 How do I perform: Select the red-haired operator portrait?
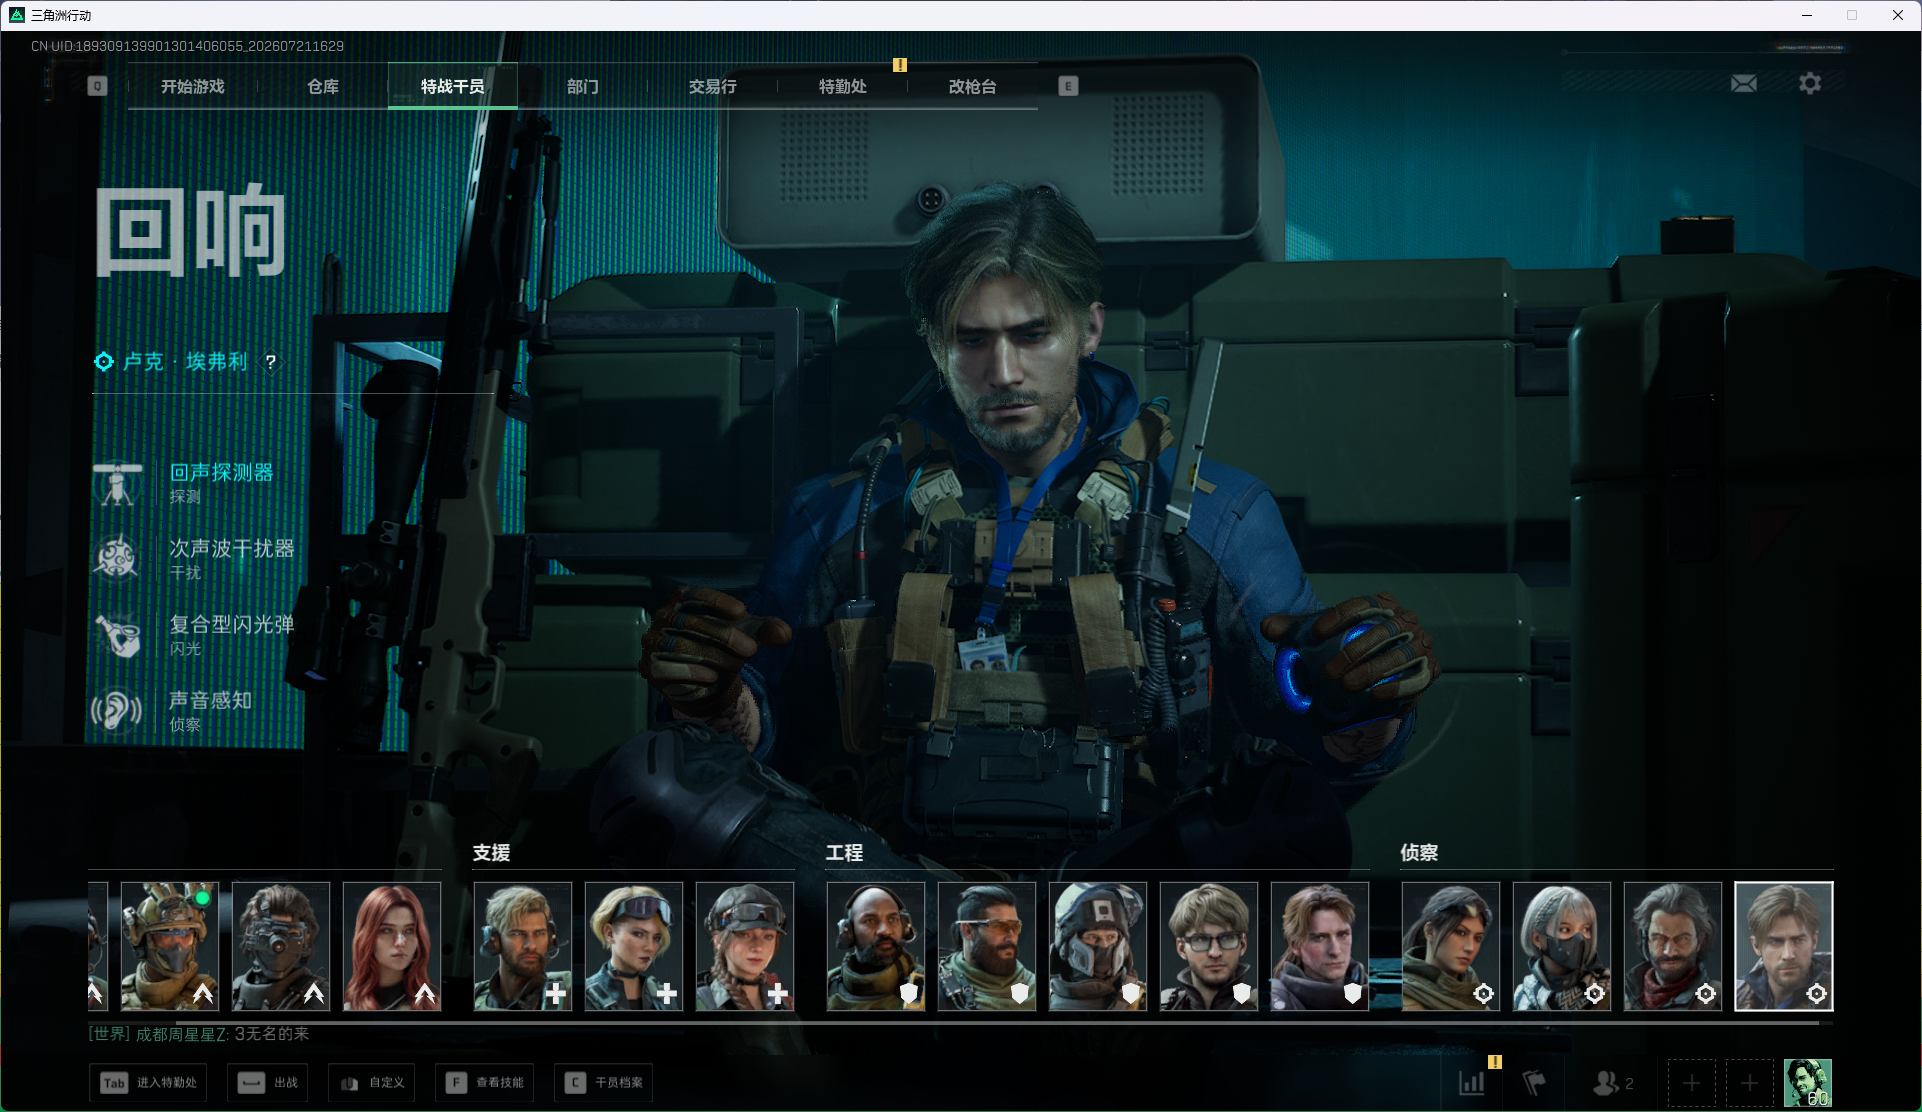[x=392, y=946]
